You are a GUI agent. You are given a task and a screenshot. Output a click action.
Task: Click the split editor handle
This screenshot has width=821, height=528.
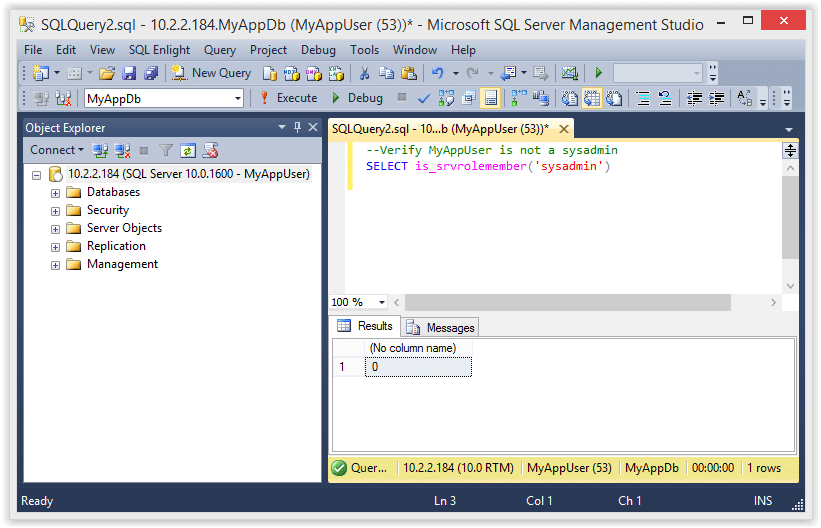[790, 151]
